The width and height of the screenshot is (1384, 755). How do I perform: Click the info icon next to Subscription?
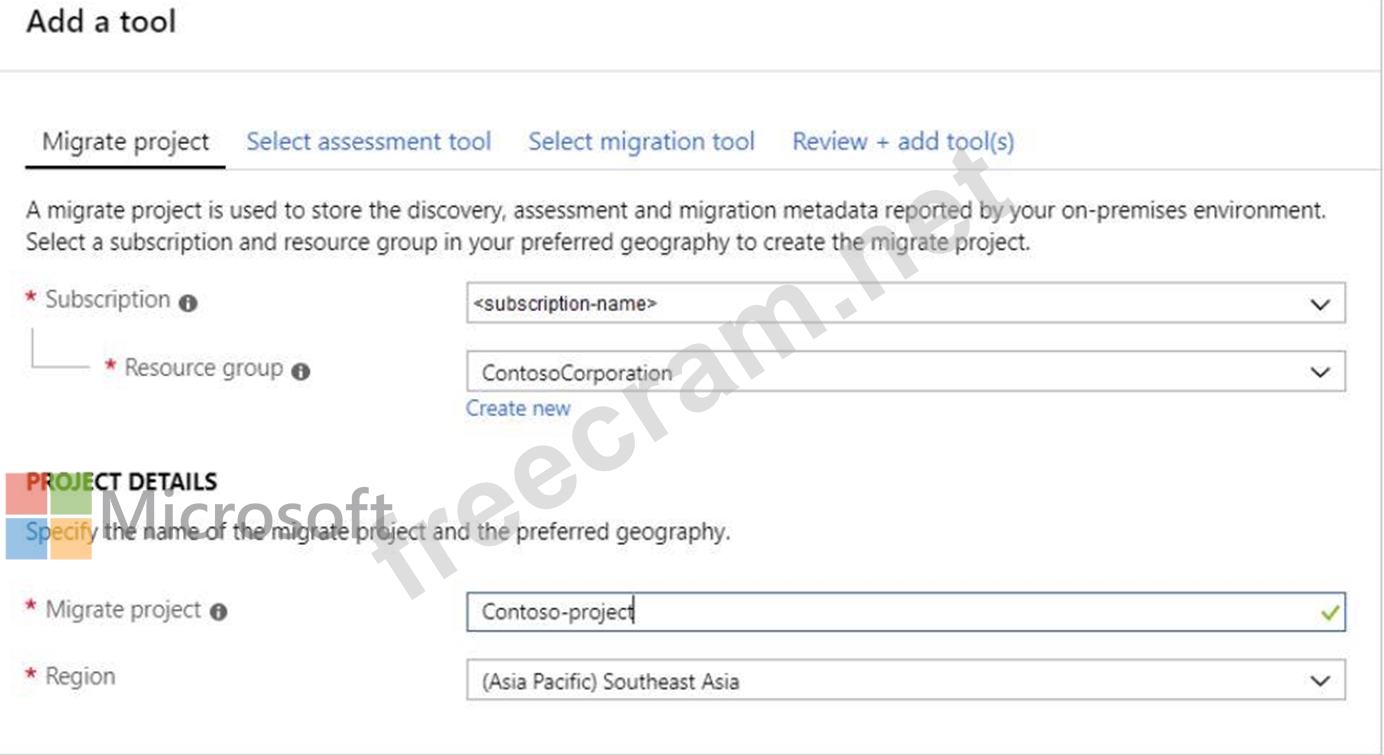pos(188,303)
